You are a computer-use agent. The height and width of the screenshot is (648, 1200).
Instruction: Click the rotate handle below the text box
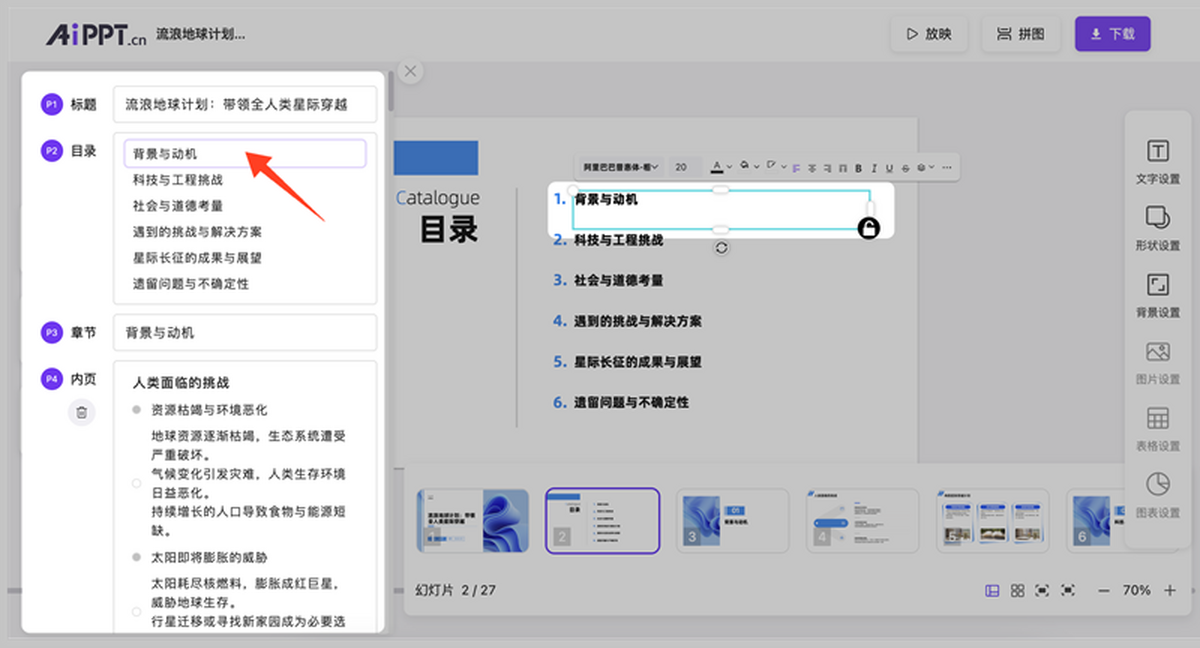click(721, 247)
